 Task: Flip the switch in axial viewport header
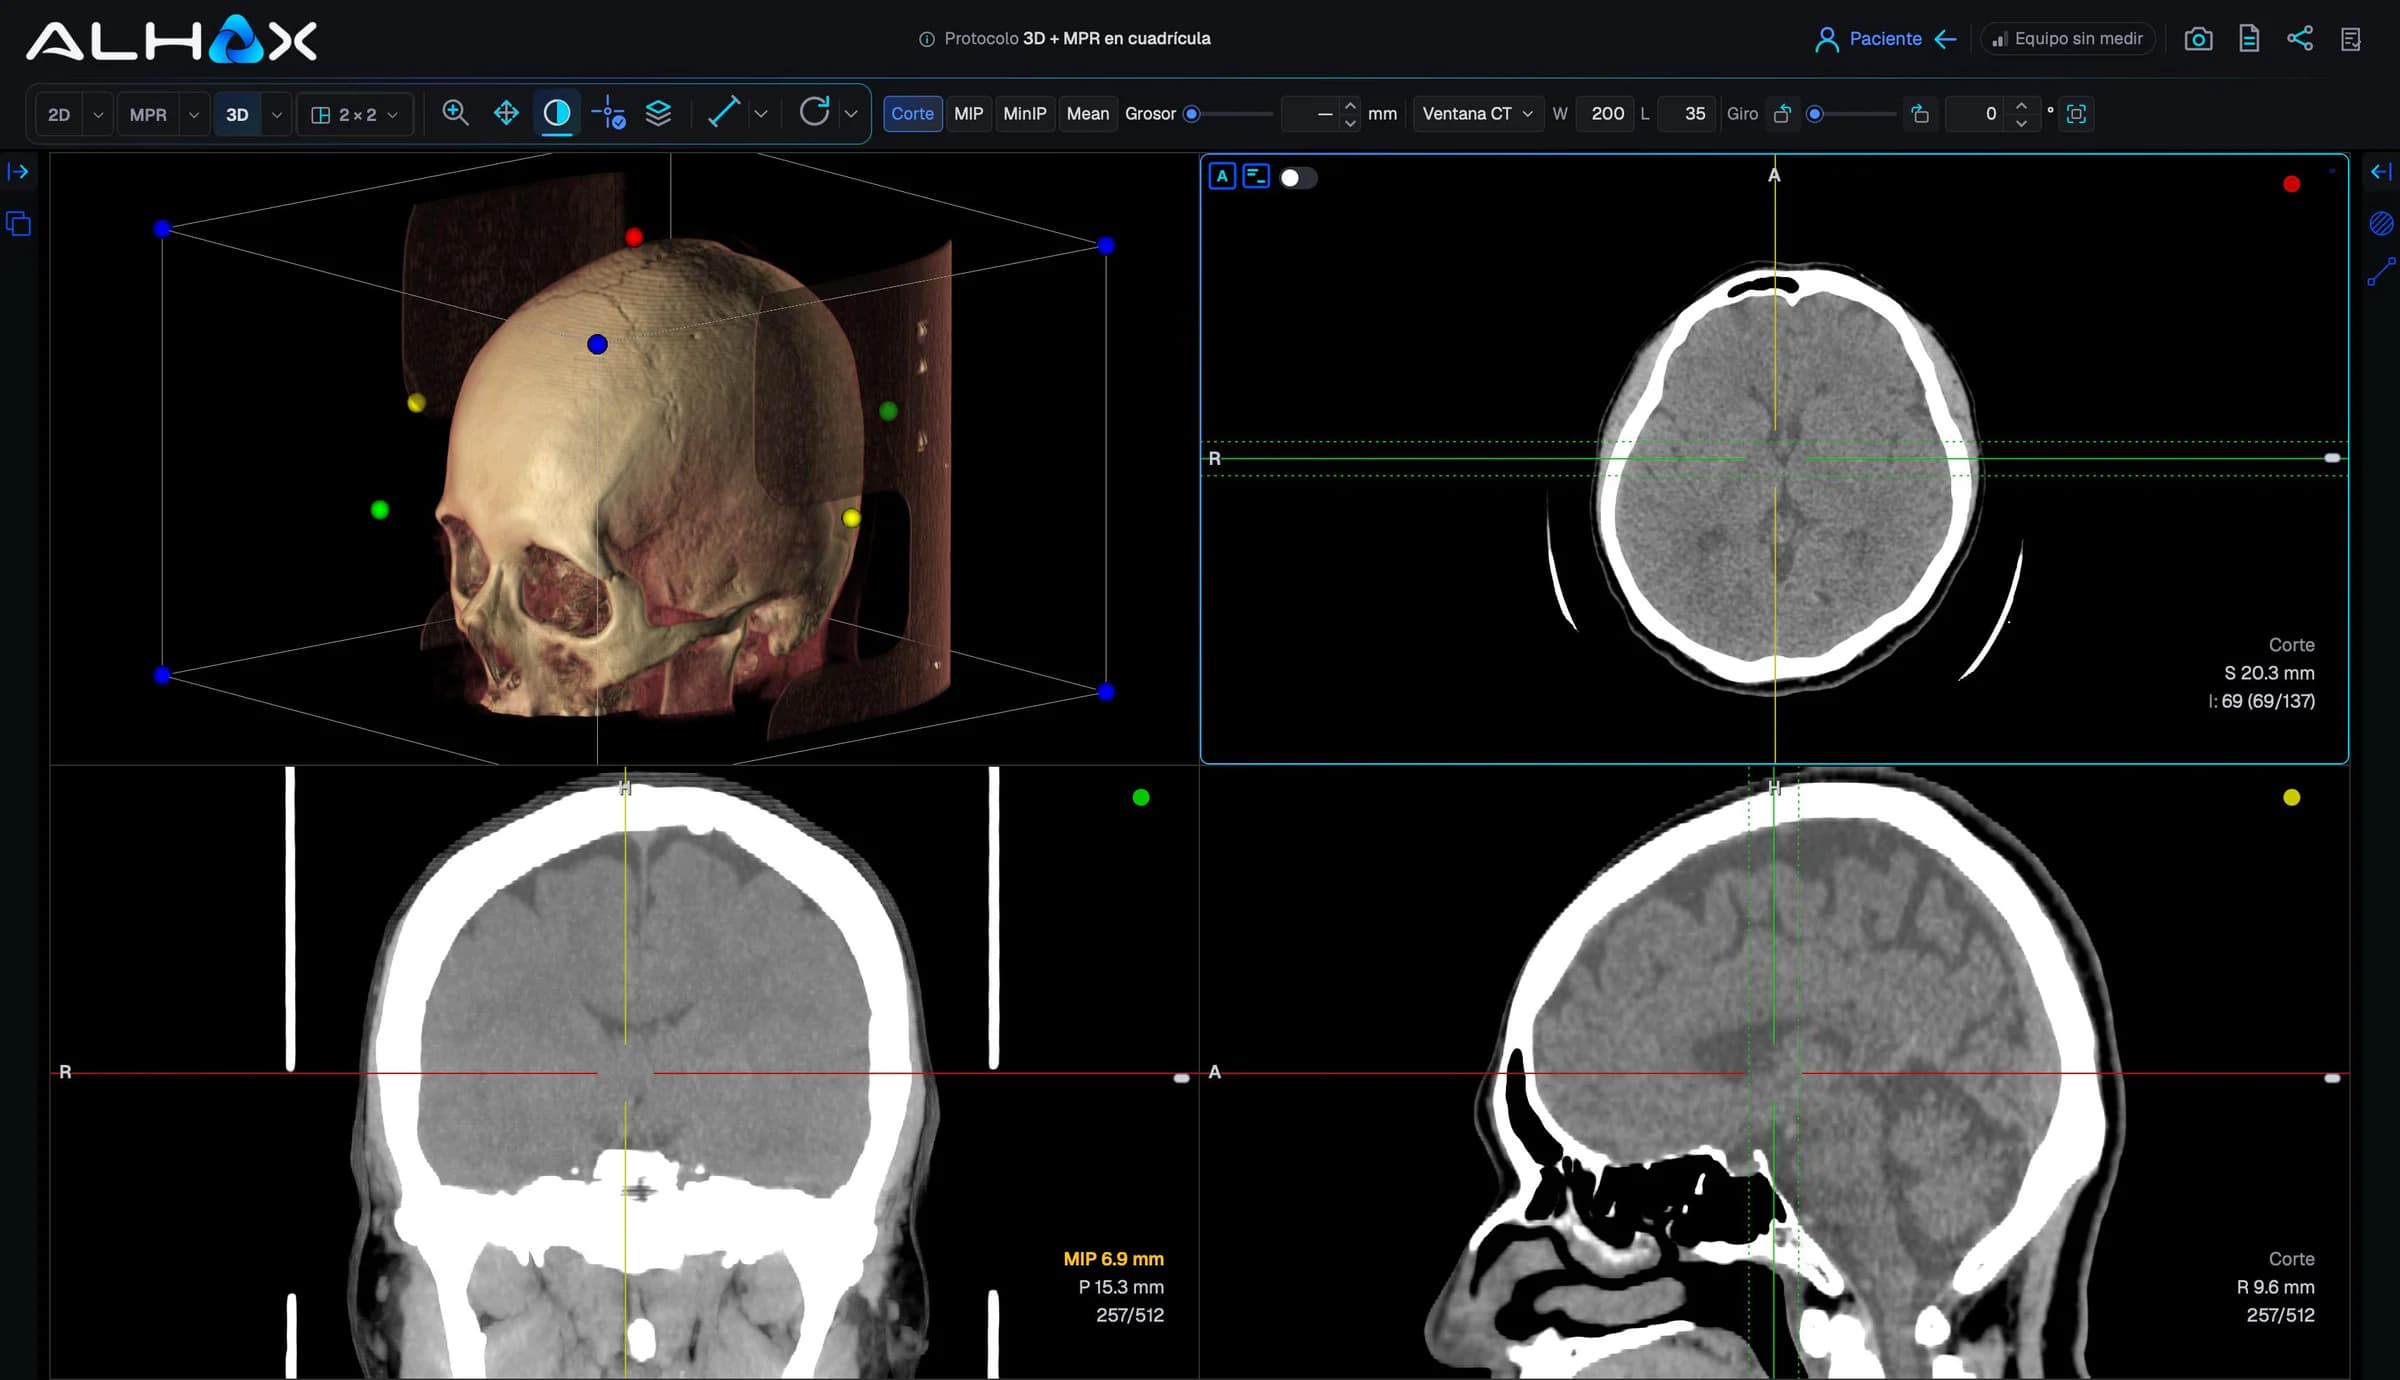click(x=1298, y=178)
